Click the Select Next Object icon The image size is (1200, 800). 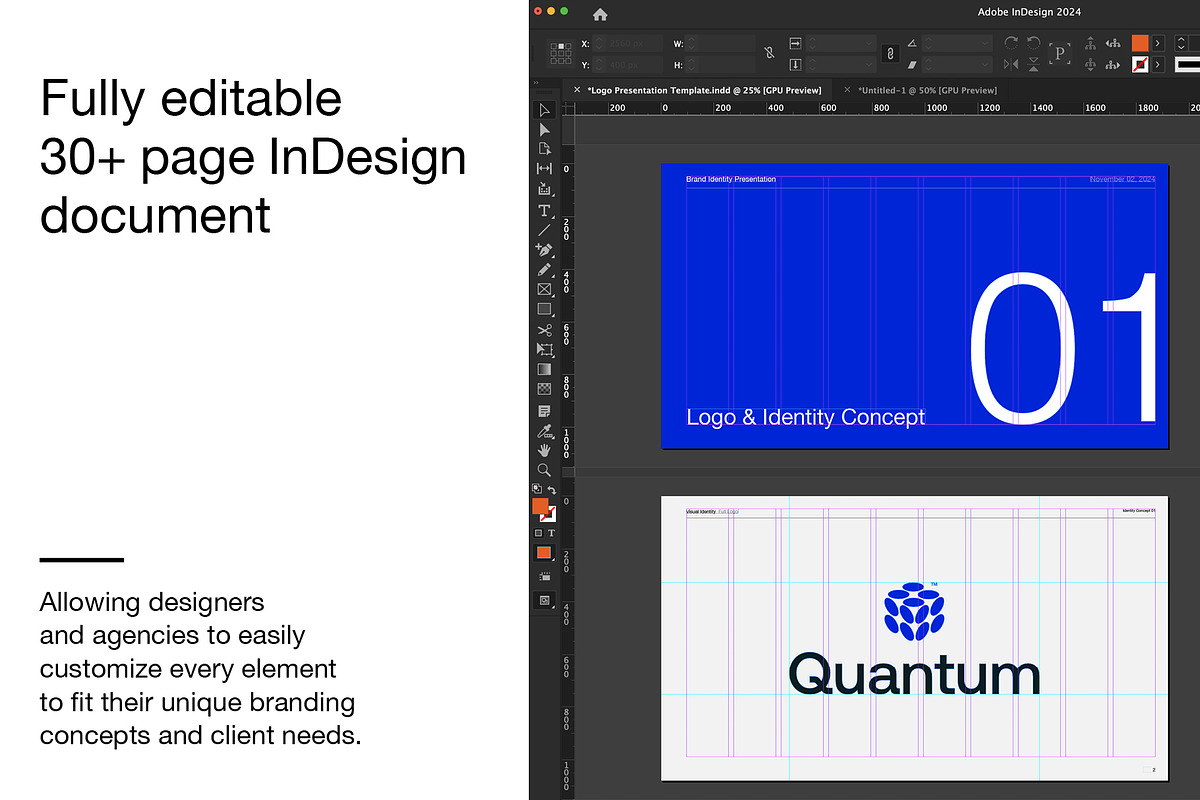tap(1113, 64)
